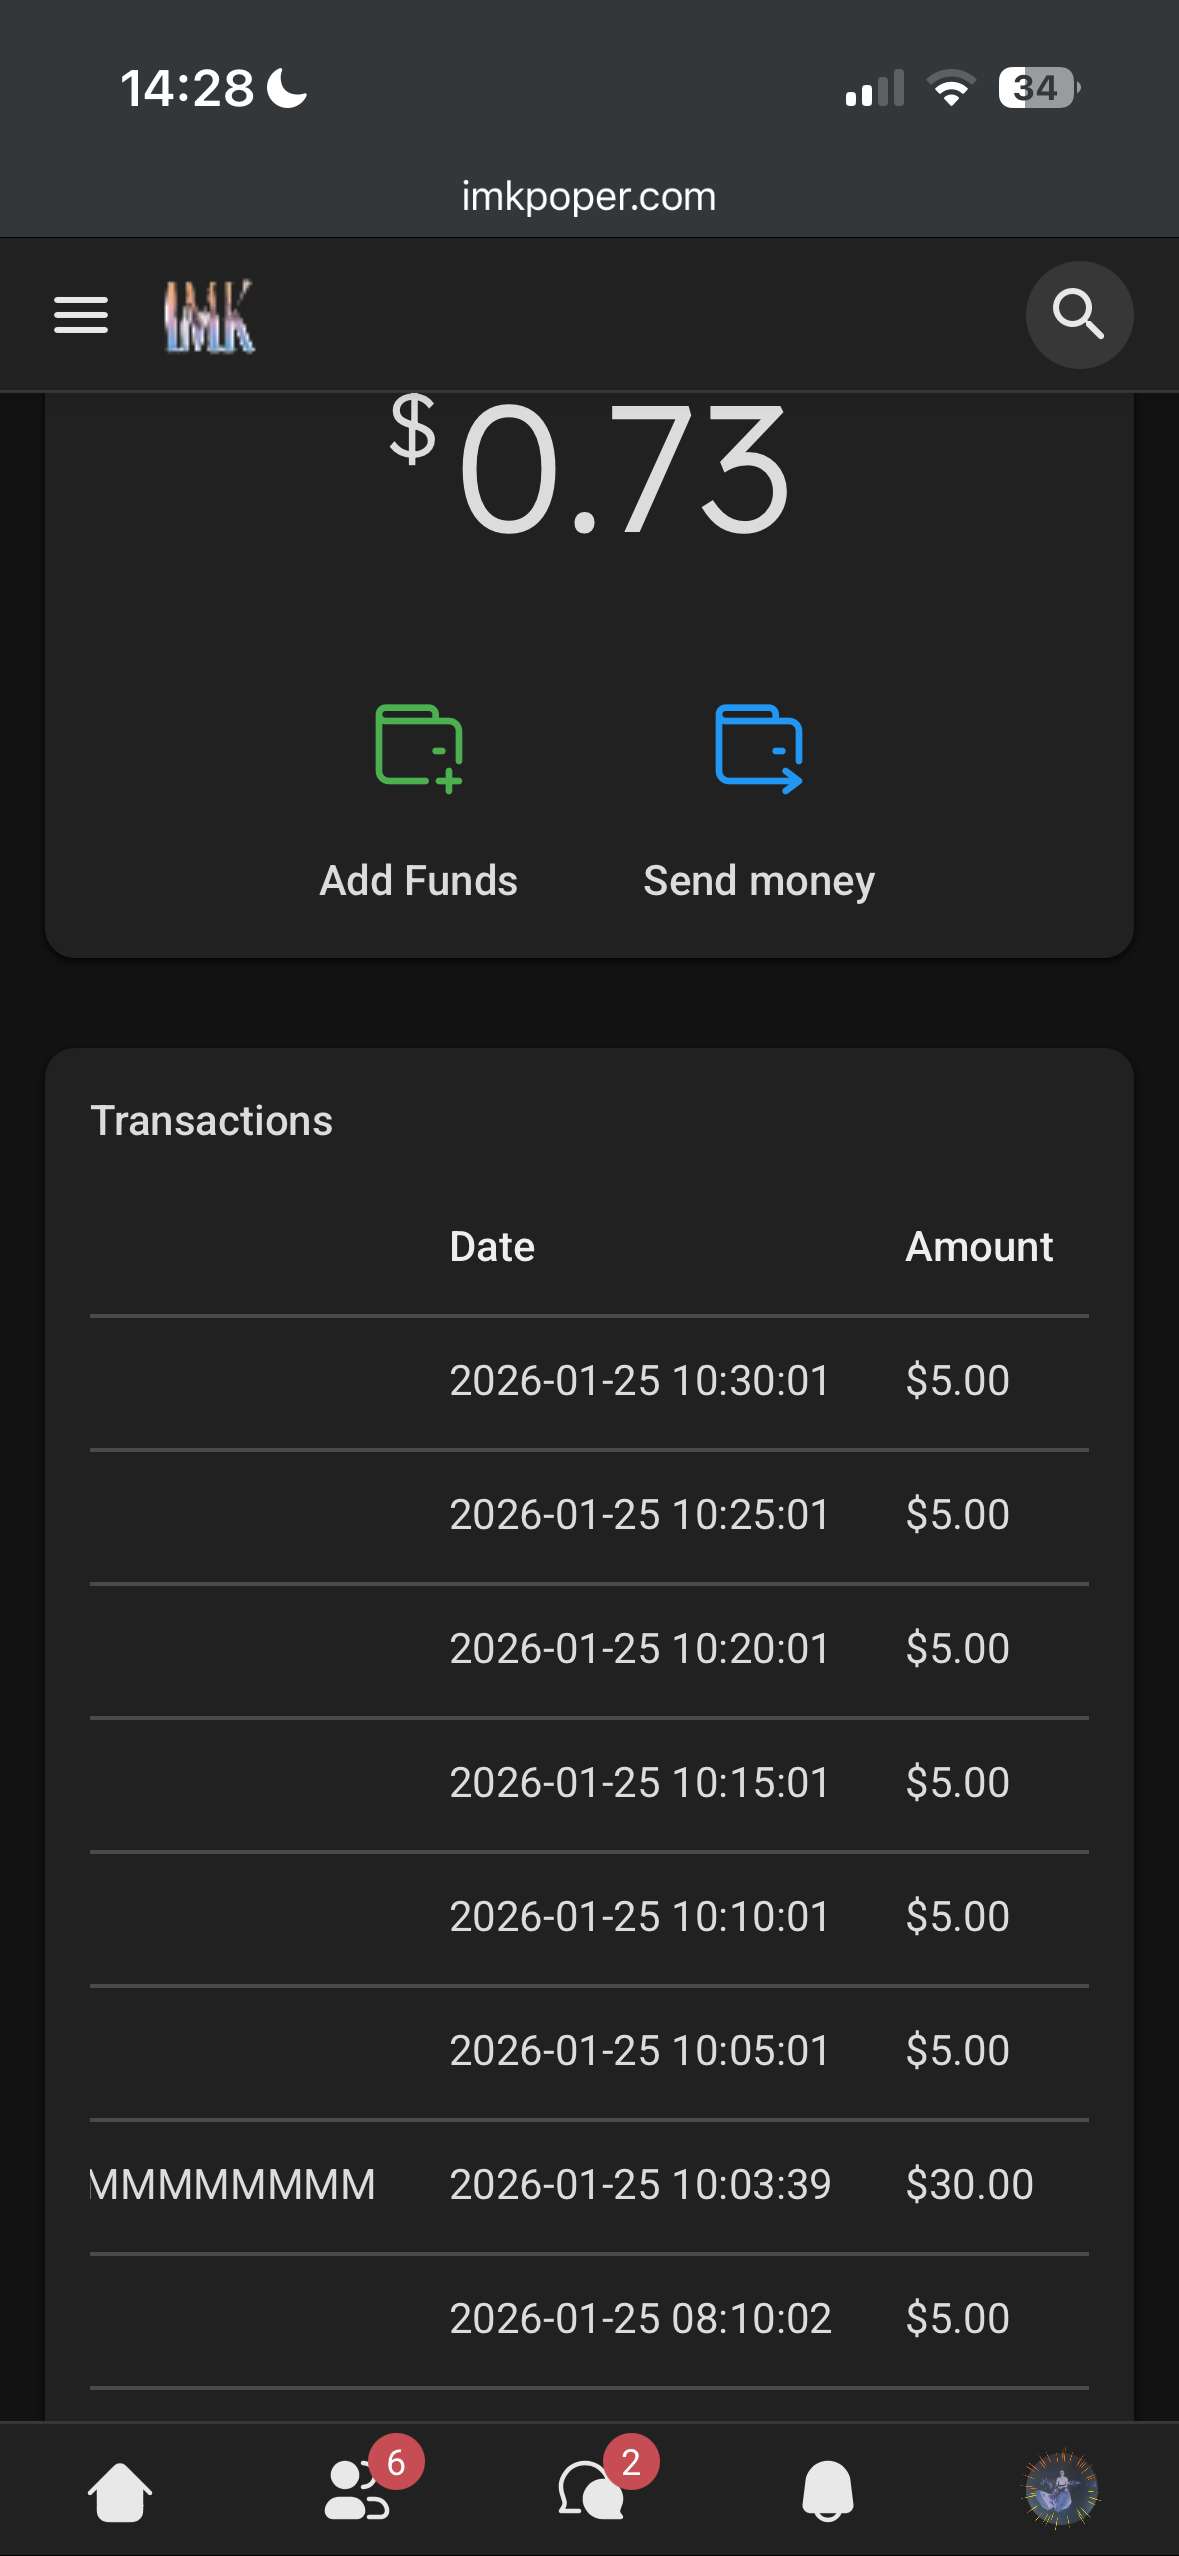This screenshot has height=2556, width=1179.
Task: Open the search magnifier button
Action: pyautogui.click(x=1078, y=315)
